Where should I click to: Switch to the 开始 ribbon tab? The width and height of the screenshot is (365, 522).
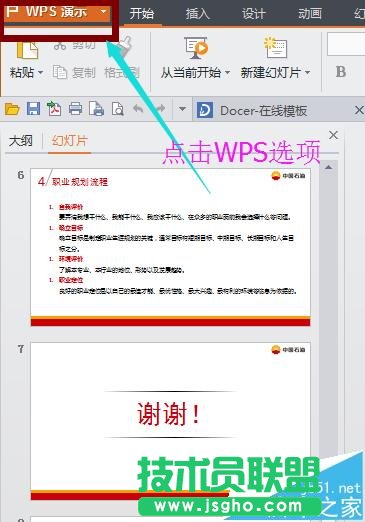pos(142,14)
